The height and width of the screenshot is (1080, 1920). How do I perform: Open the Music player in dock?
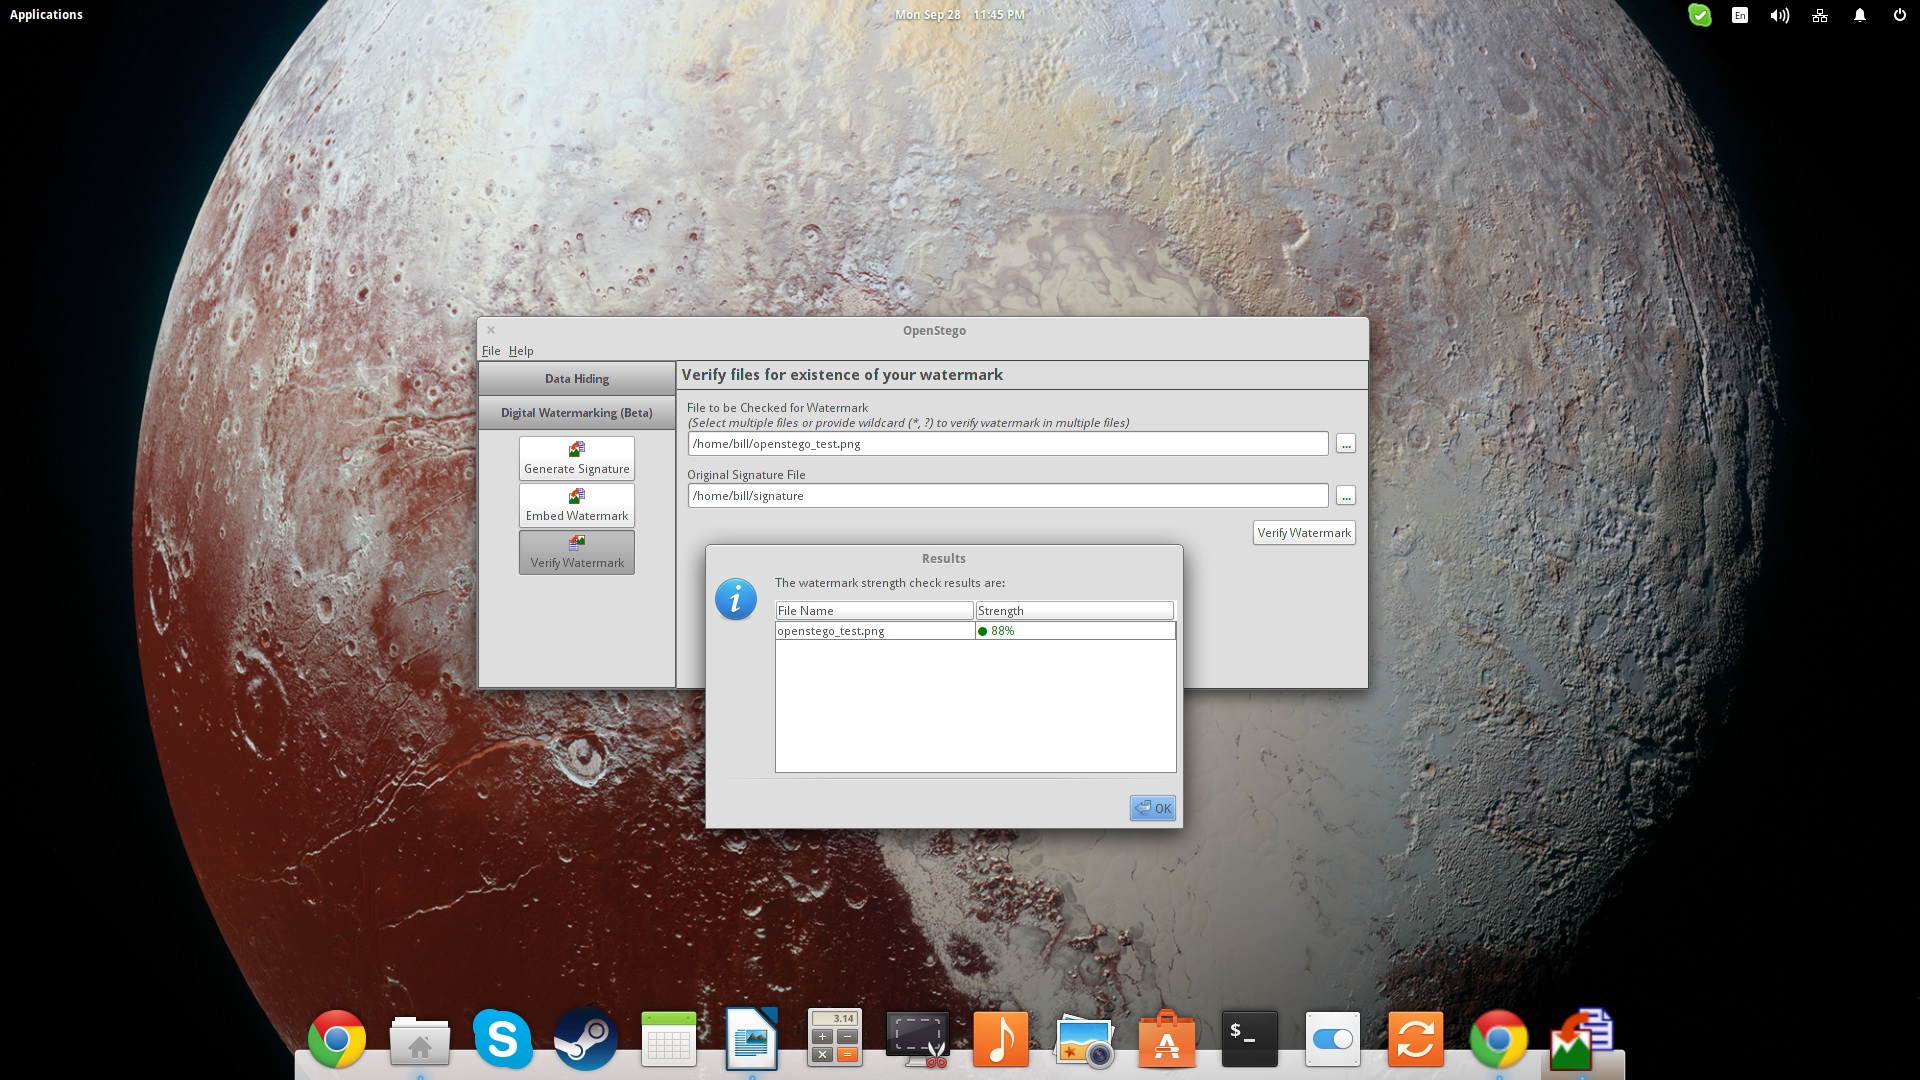[x=1000, y=1039]
